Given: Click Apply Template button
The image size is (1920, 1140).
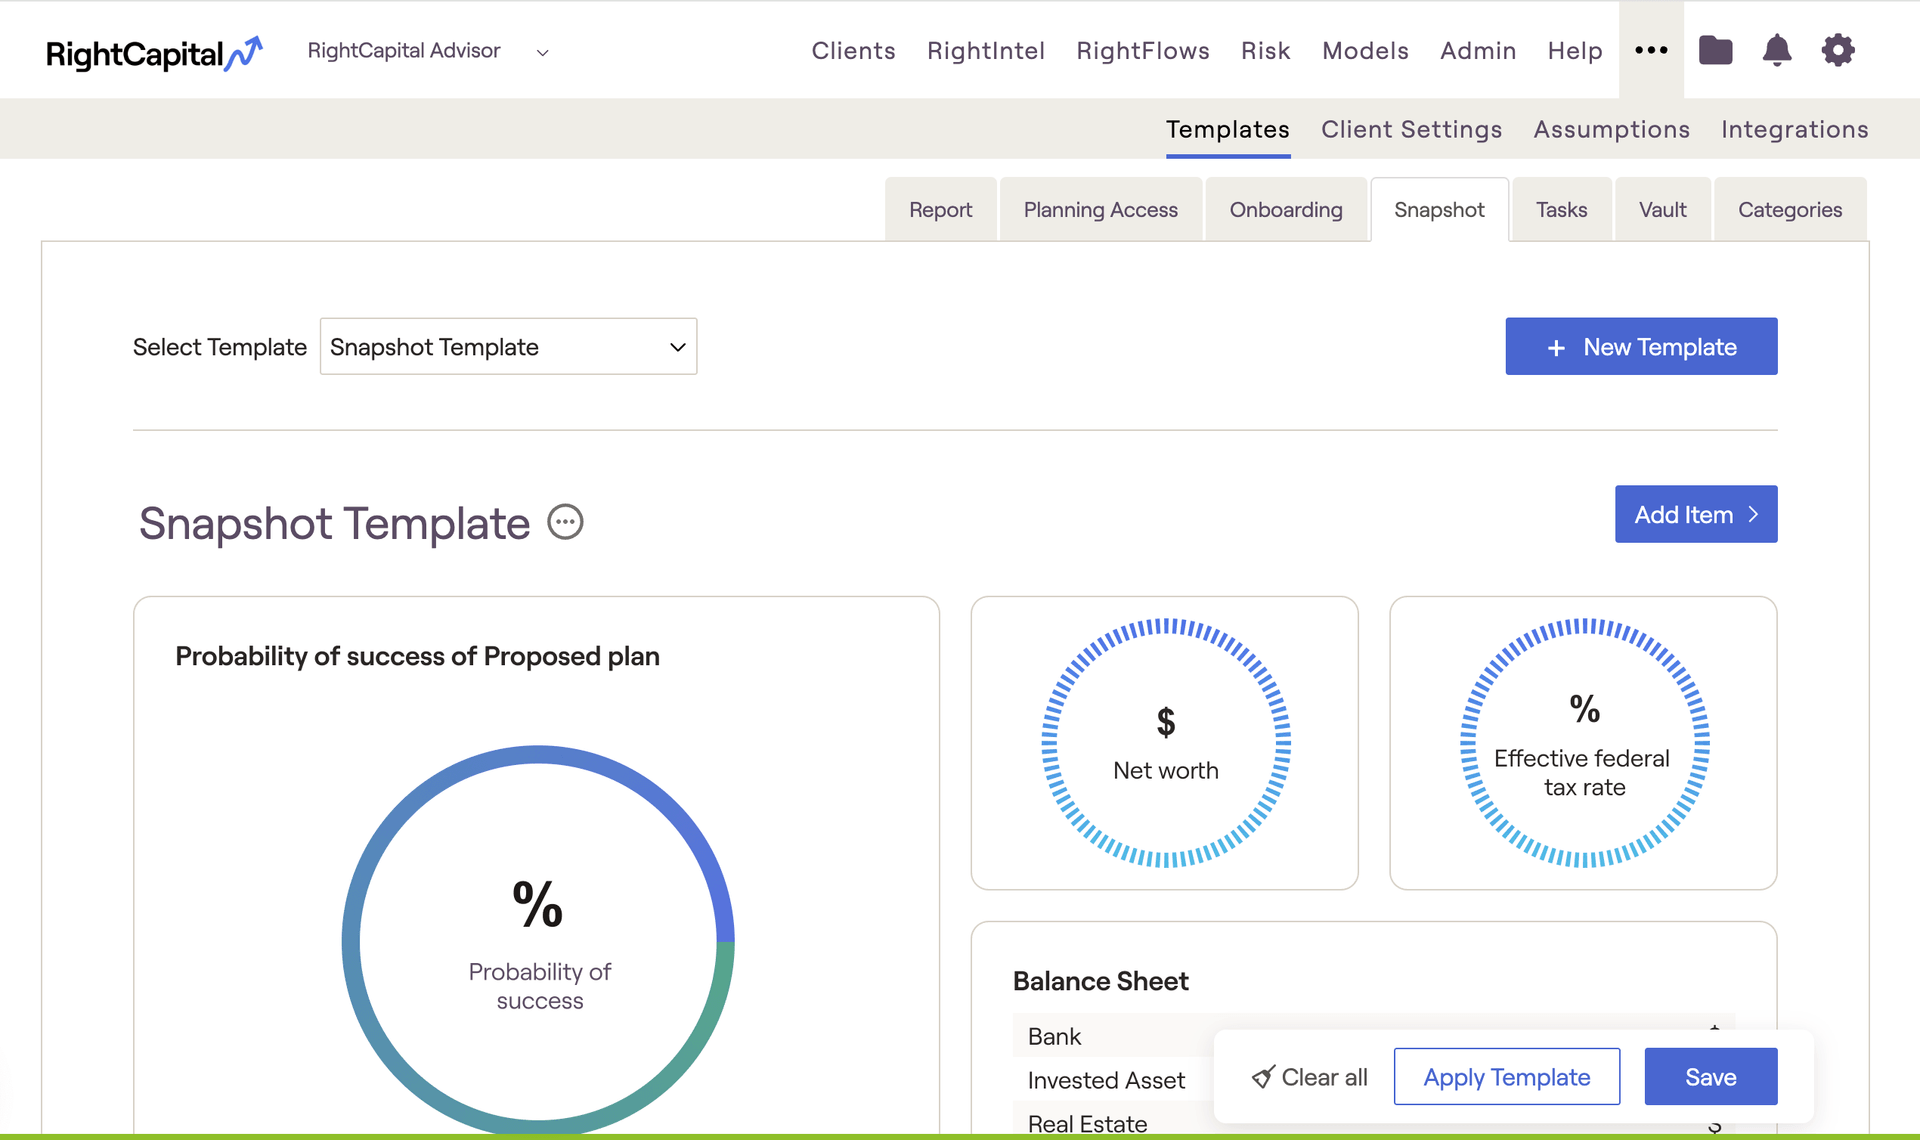Looking at the screenshot, I should pos(1507,1077).
